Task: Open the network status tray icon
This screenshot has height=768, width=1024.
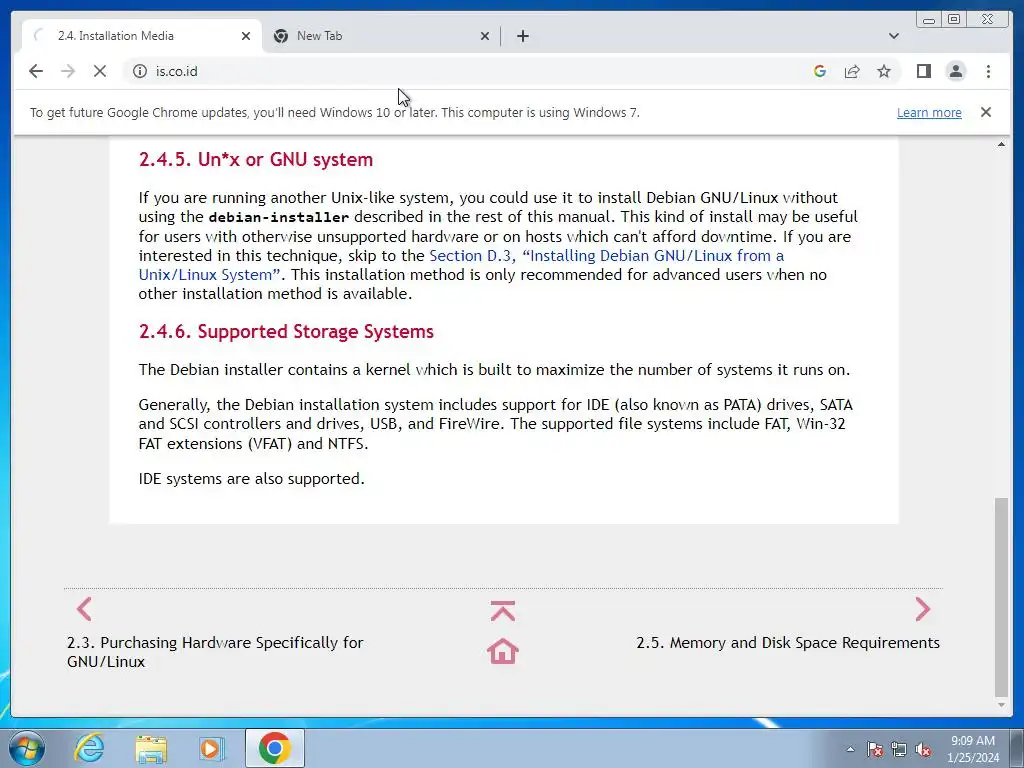Action: pyautogui.click(x=899, y=749)
